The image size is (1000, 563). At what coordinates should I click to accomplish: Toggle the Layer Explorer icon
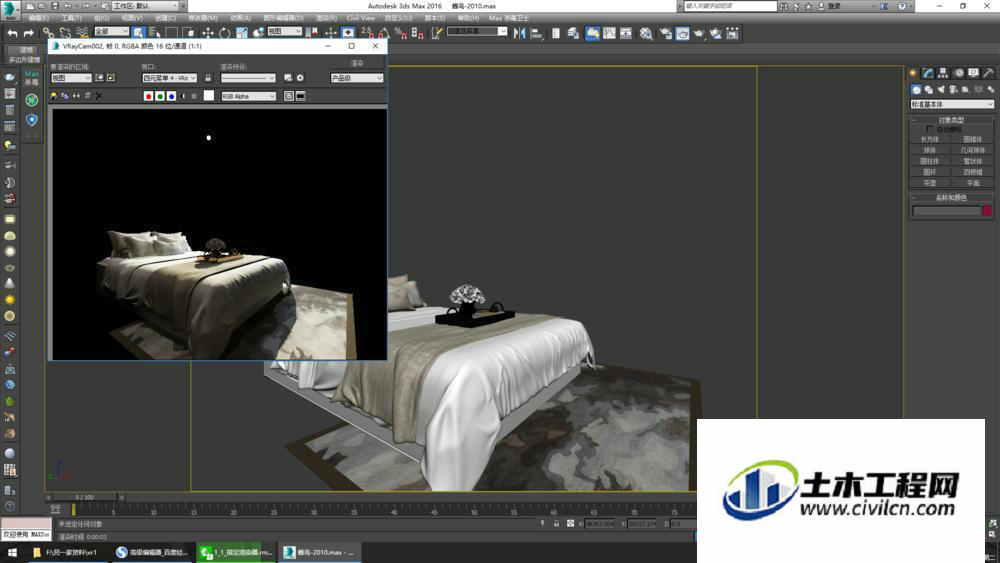(x=573, y=33)
